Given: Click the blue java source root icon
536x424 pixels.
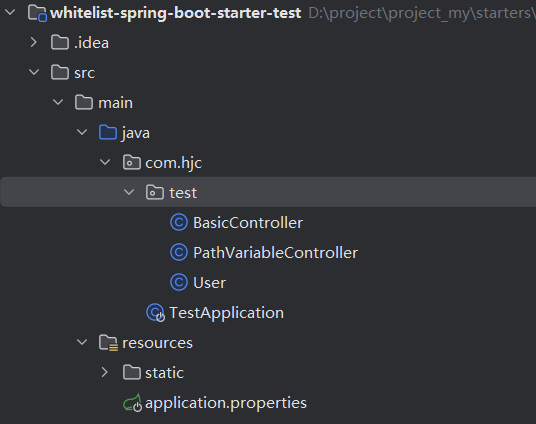Looking at the screenshot, I should 108,132.
